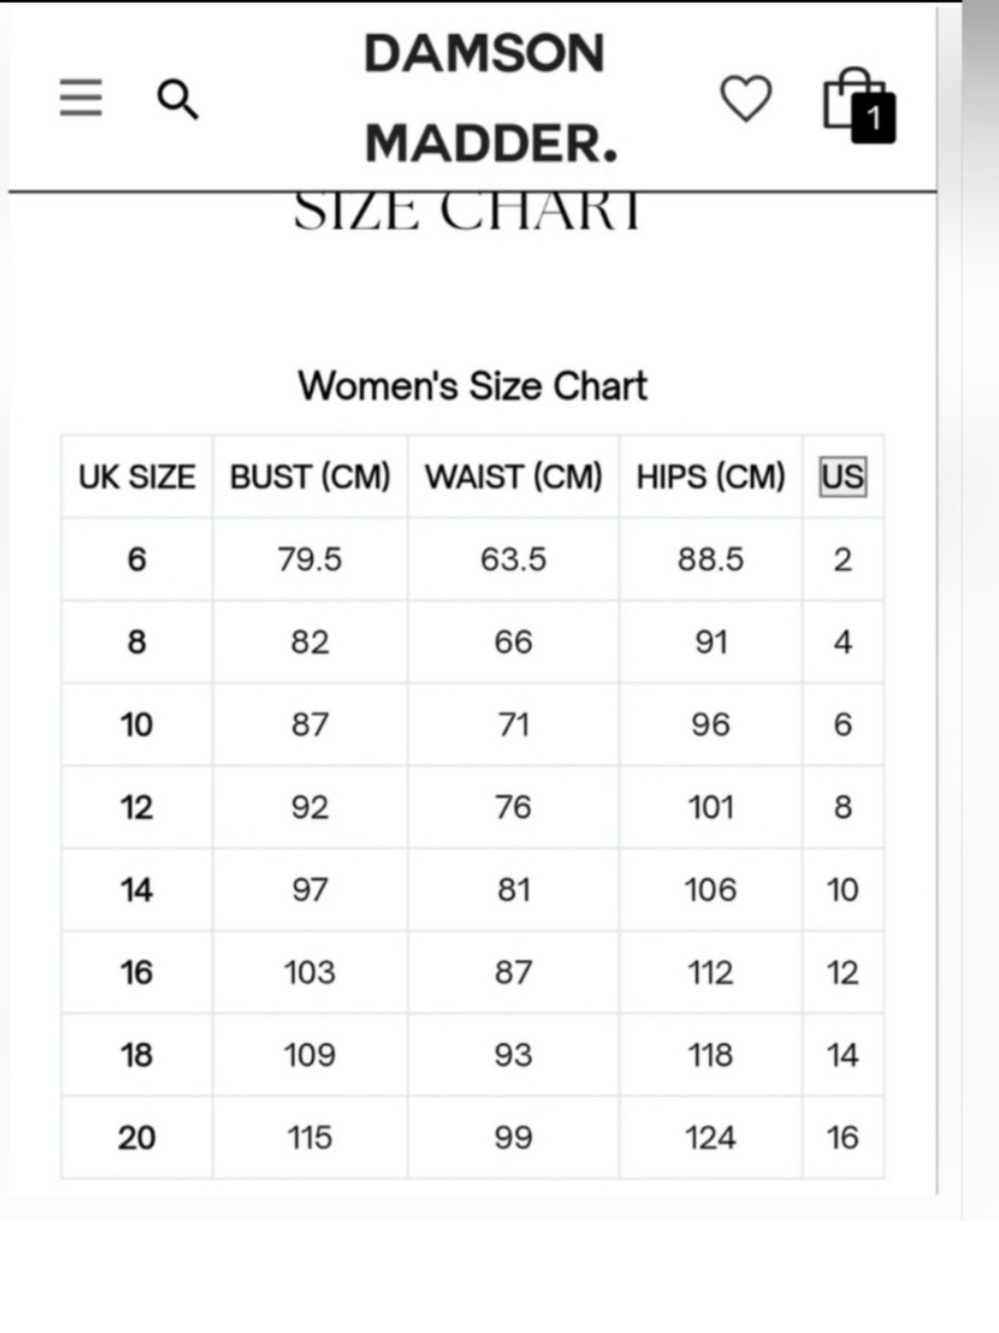Go to Damson Madder homepage logo
999x1333 pixels.
point(489,98)
